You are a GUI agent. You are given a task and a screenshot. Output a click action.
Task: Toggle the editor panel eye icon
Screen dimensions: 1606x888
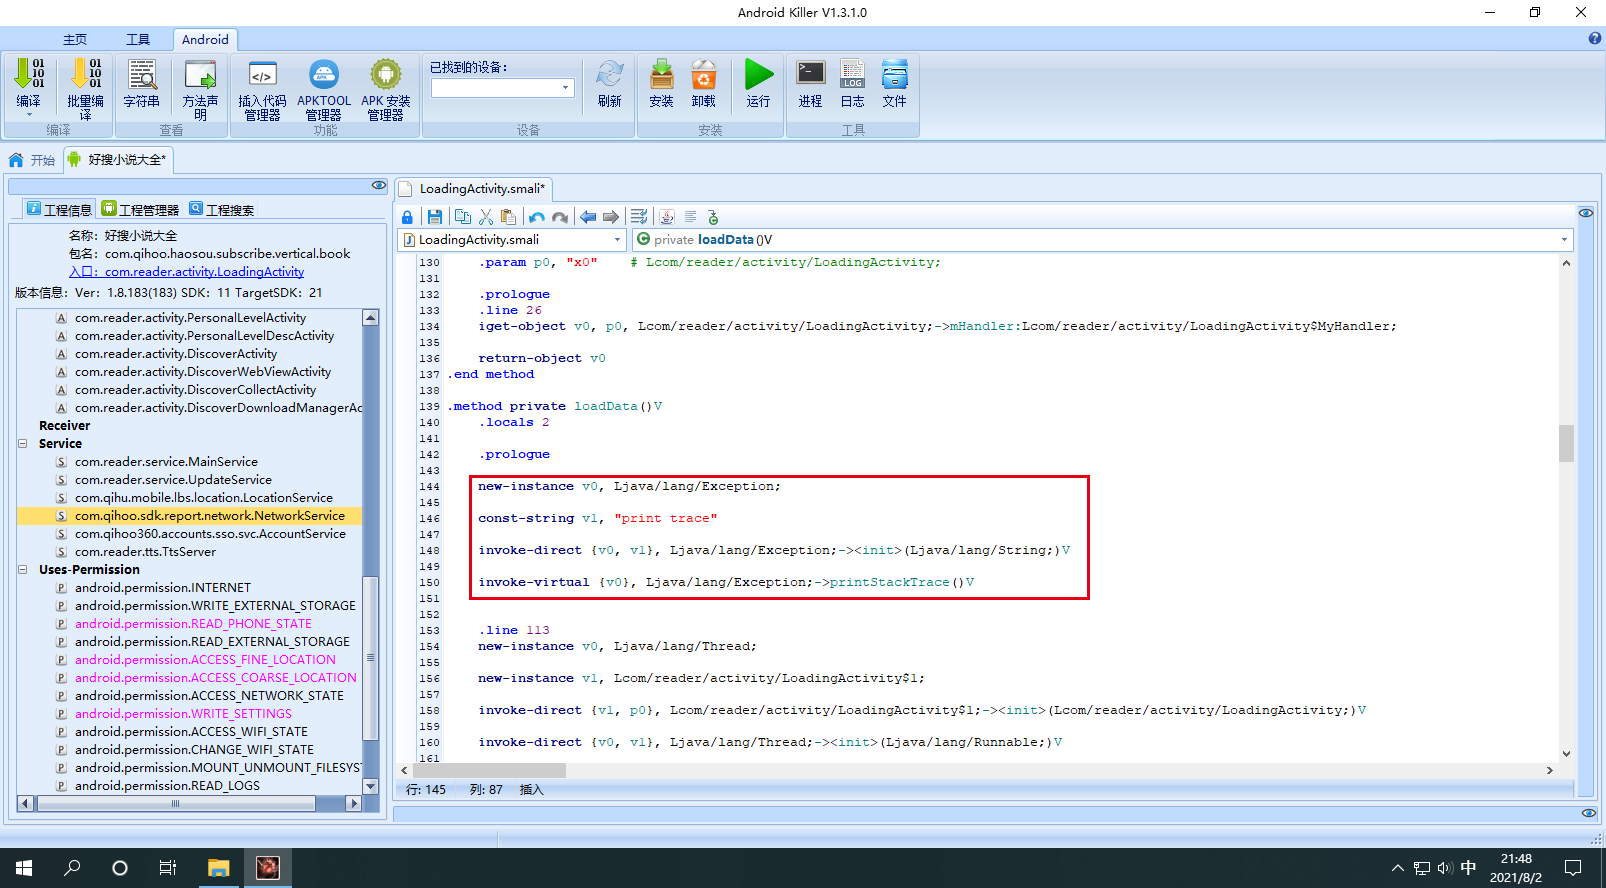(1586, 213)
